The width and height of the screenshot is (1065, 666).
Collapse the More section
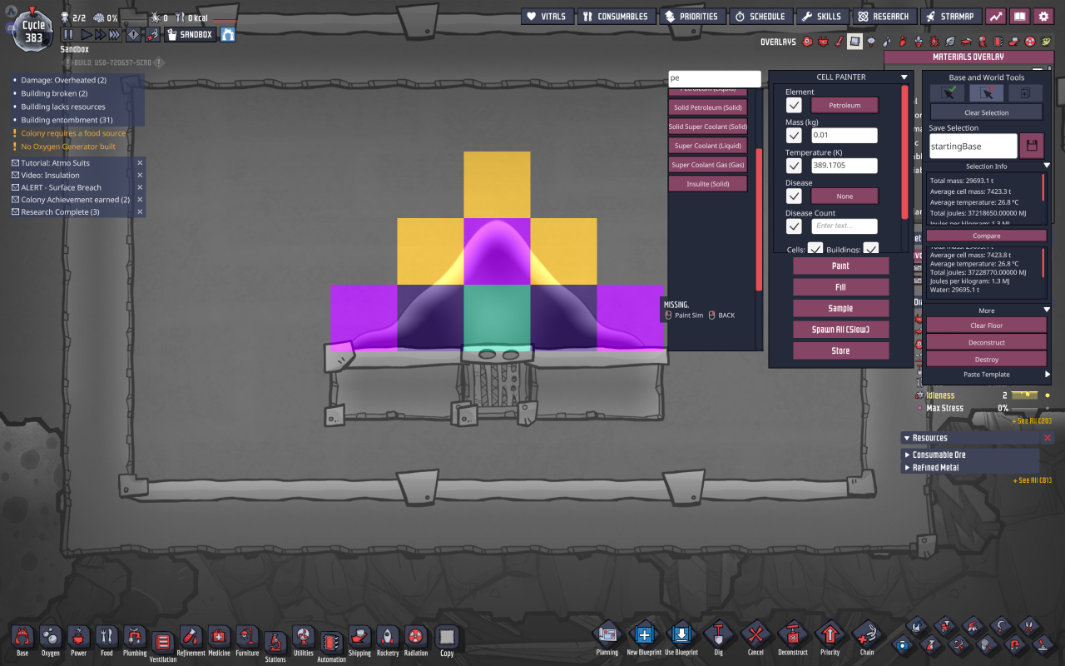pos(1047,310)
